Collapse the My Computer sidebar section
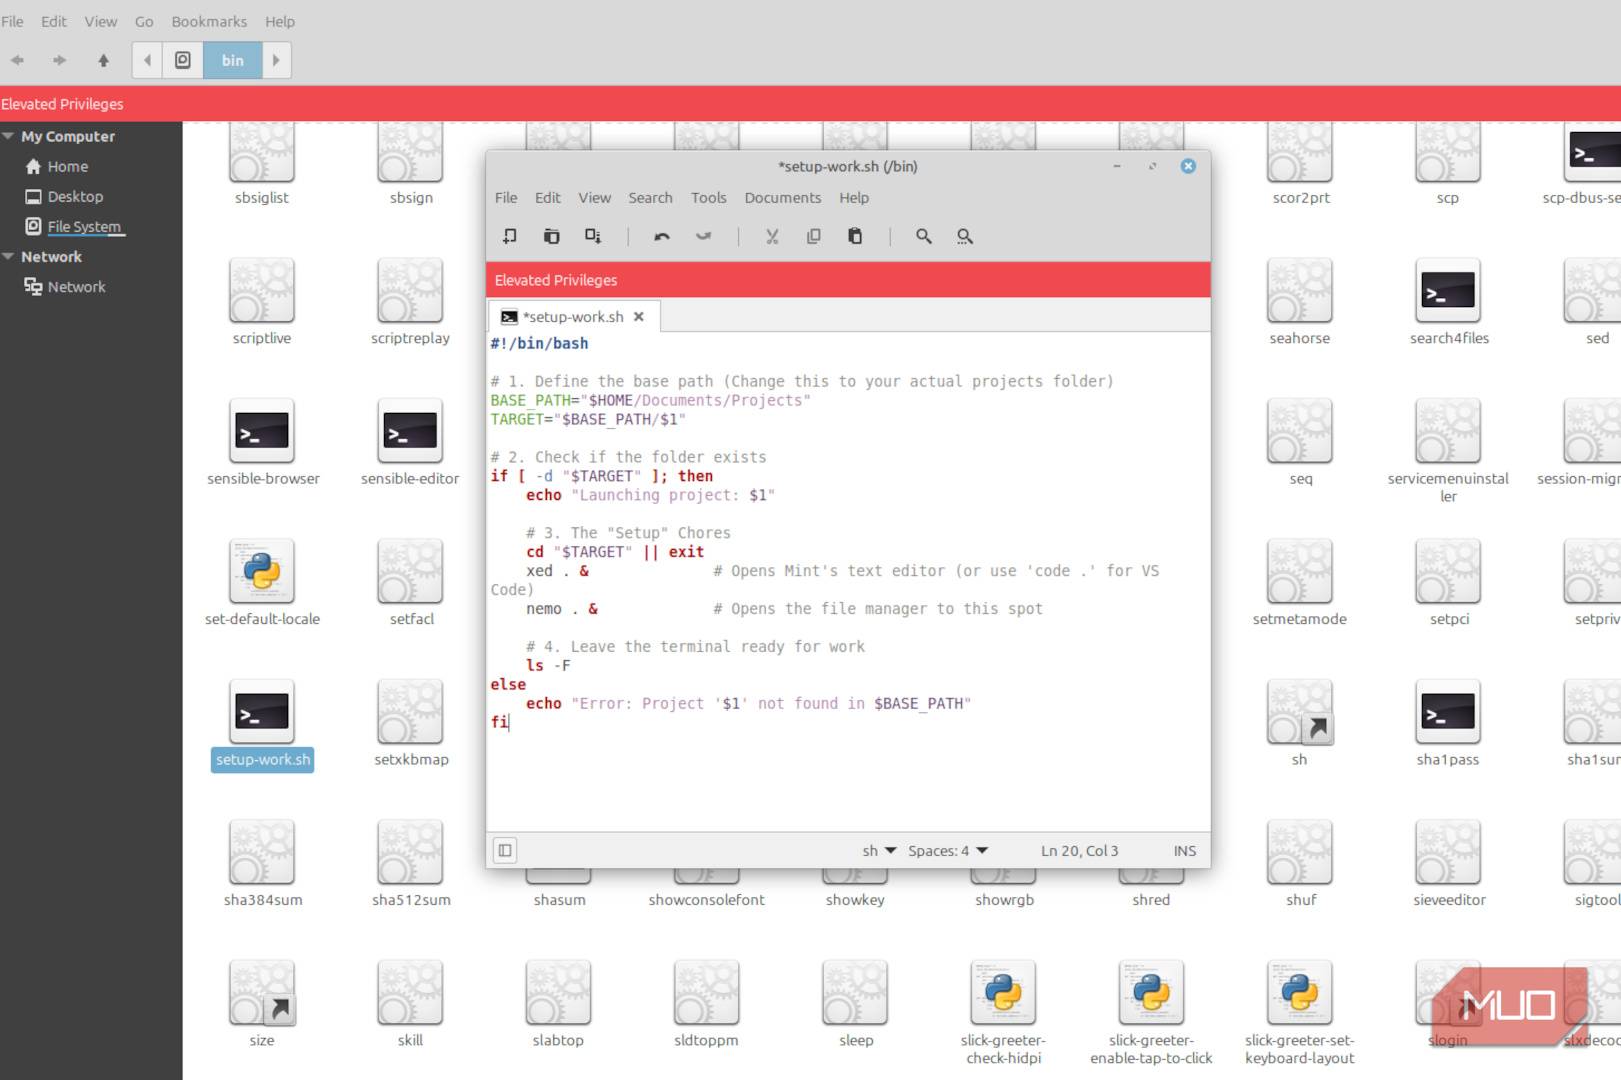This screenshot has height=1080, width=1621. click(9, 136)
